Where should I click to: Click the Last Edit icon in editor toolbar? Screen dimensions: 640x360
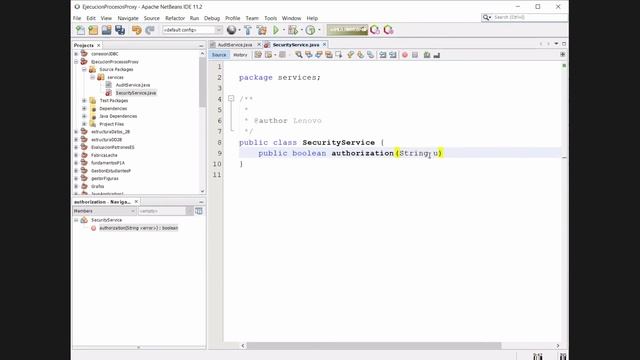pyautogui.click(x=258, y=55)
